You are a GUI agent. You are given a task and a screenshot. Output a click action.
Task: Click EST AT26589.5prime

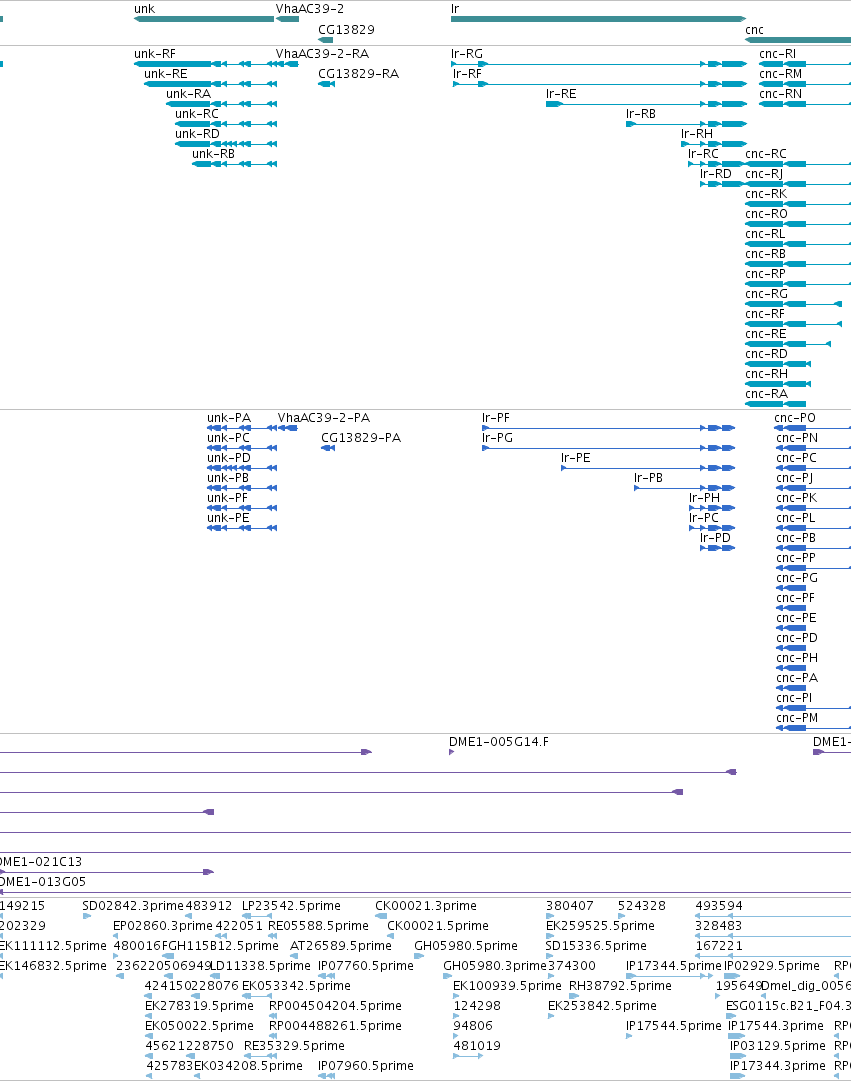pyautogui.click(x=341, y=946)
